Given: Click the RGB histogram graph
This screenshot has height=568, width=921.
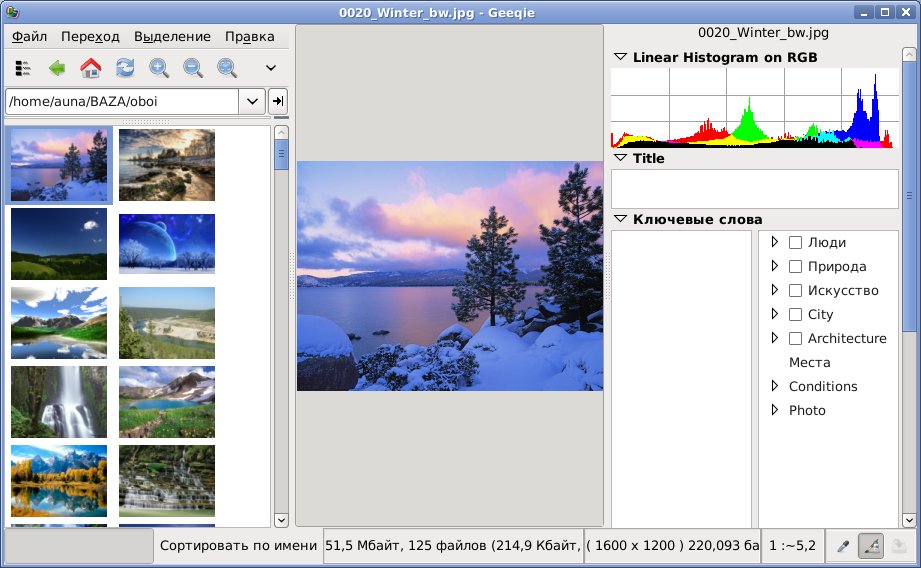Looking at the screenshot, I should [755, 107].
